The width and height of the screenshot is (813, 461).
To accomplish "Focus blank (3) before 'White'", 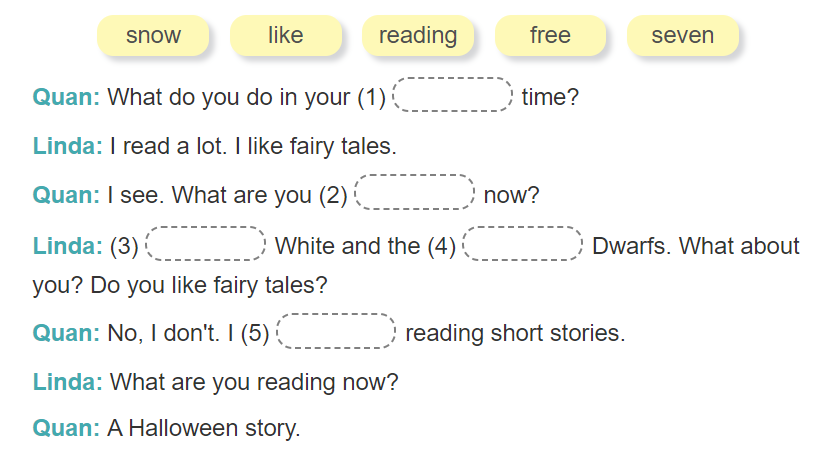I will (x=206, y=245).
